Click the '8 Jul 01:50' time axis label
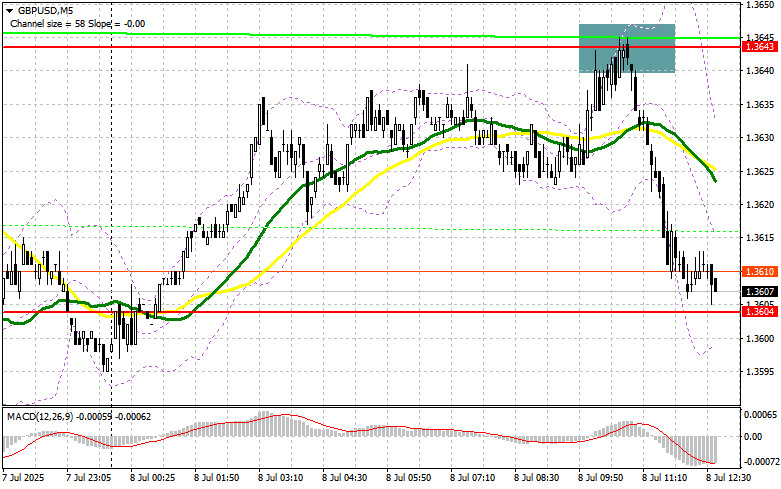This screenshot has height=489, width=781. pos(216,478)
